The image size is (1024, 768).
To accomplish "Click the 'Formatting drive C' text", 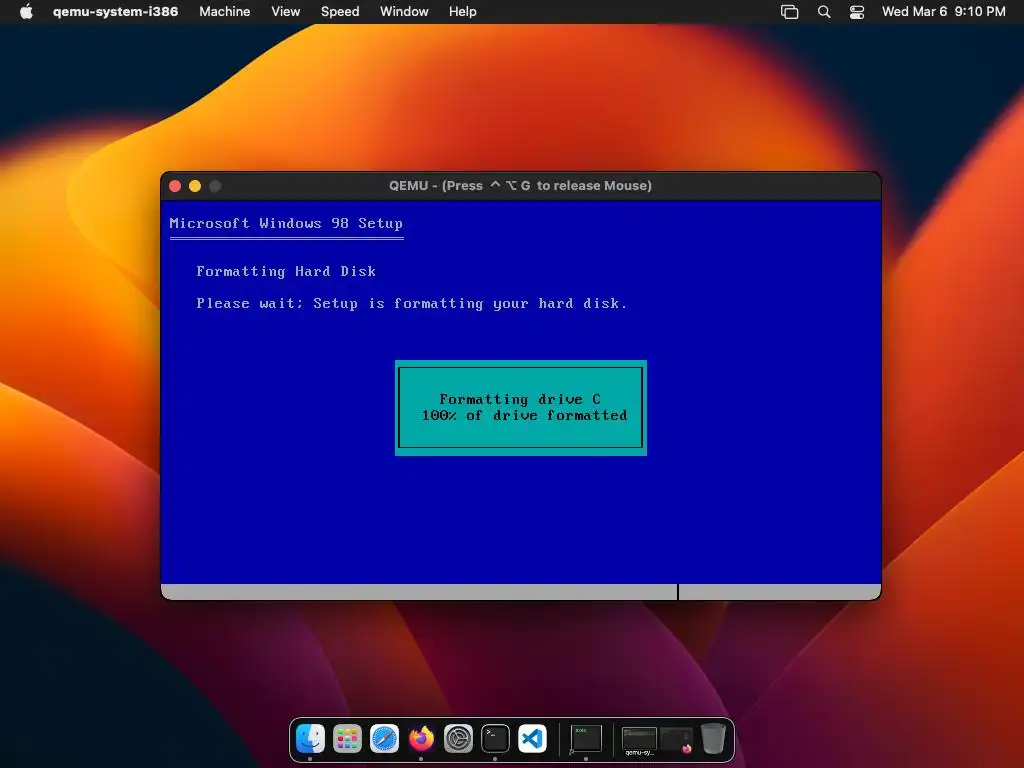I will [520, 399].
